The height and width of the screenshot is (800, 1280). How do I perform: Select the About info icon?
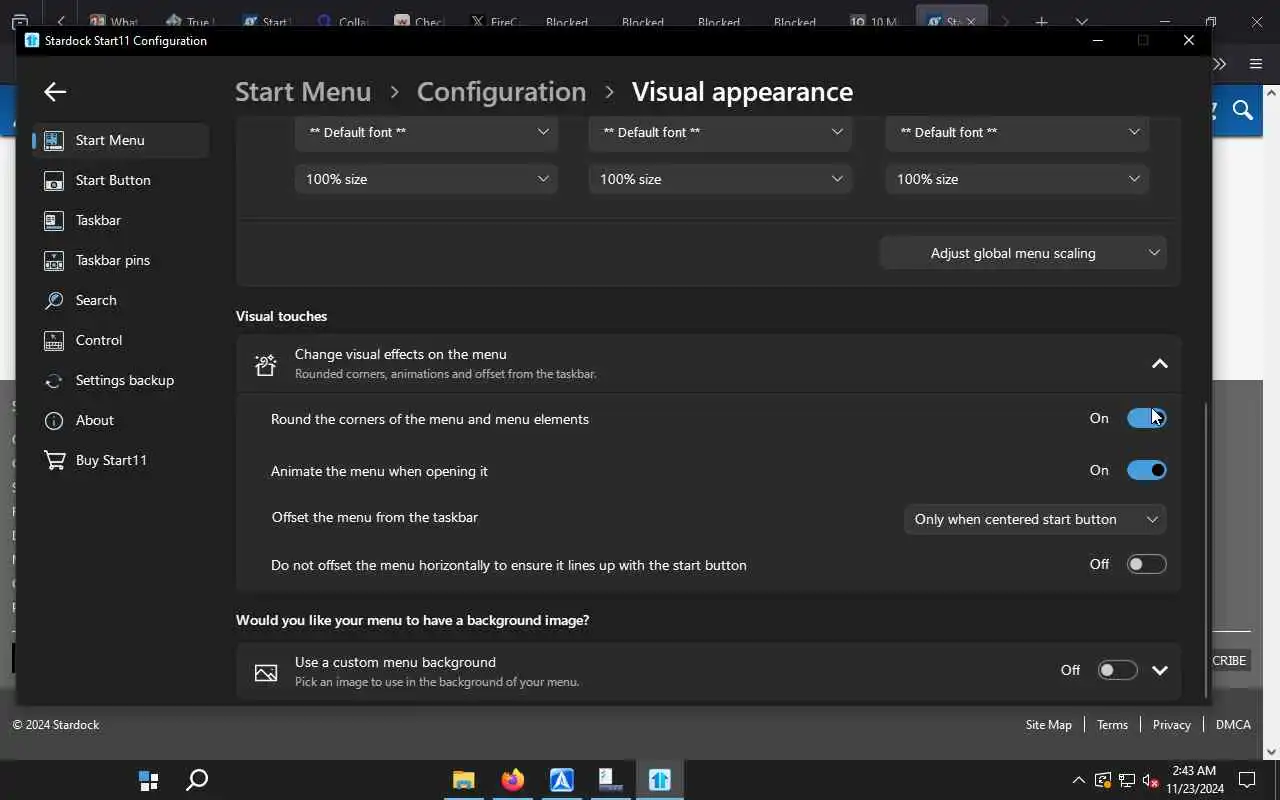54,421
